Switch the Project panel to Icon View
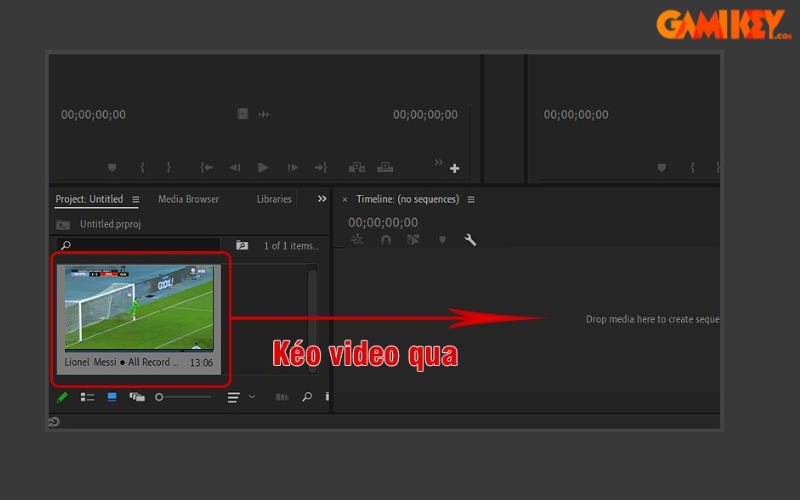The image size is (800, 500). [x=112, y=397]
